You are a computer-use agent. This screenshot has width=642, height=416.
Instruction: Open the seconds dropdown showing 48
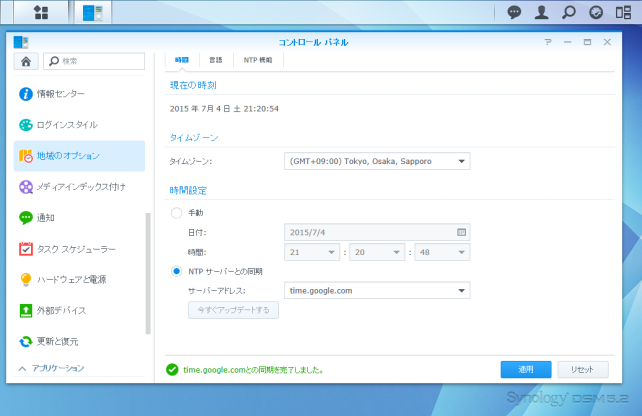tap(442, 252)
